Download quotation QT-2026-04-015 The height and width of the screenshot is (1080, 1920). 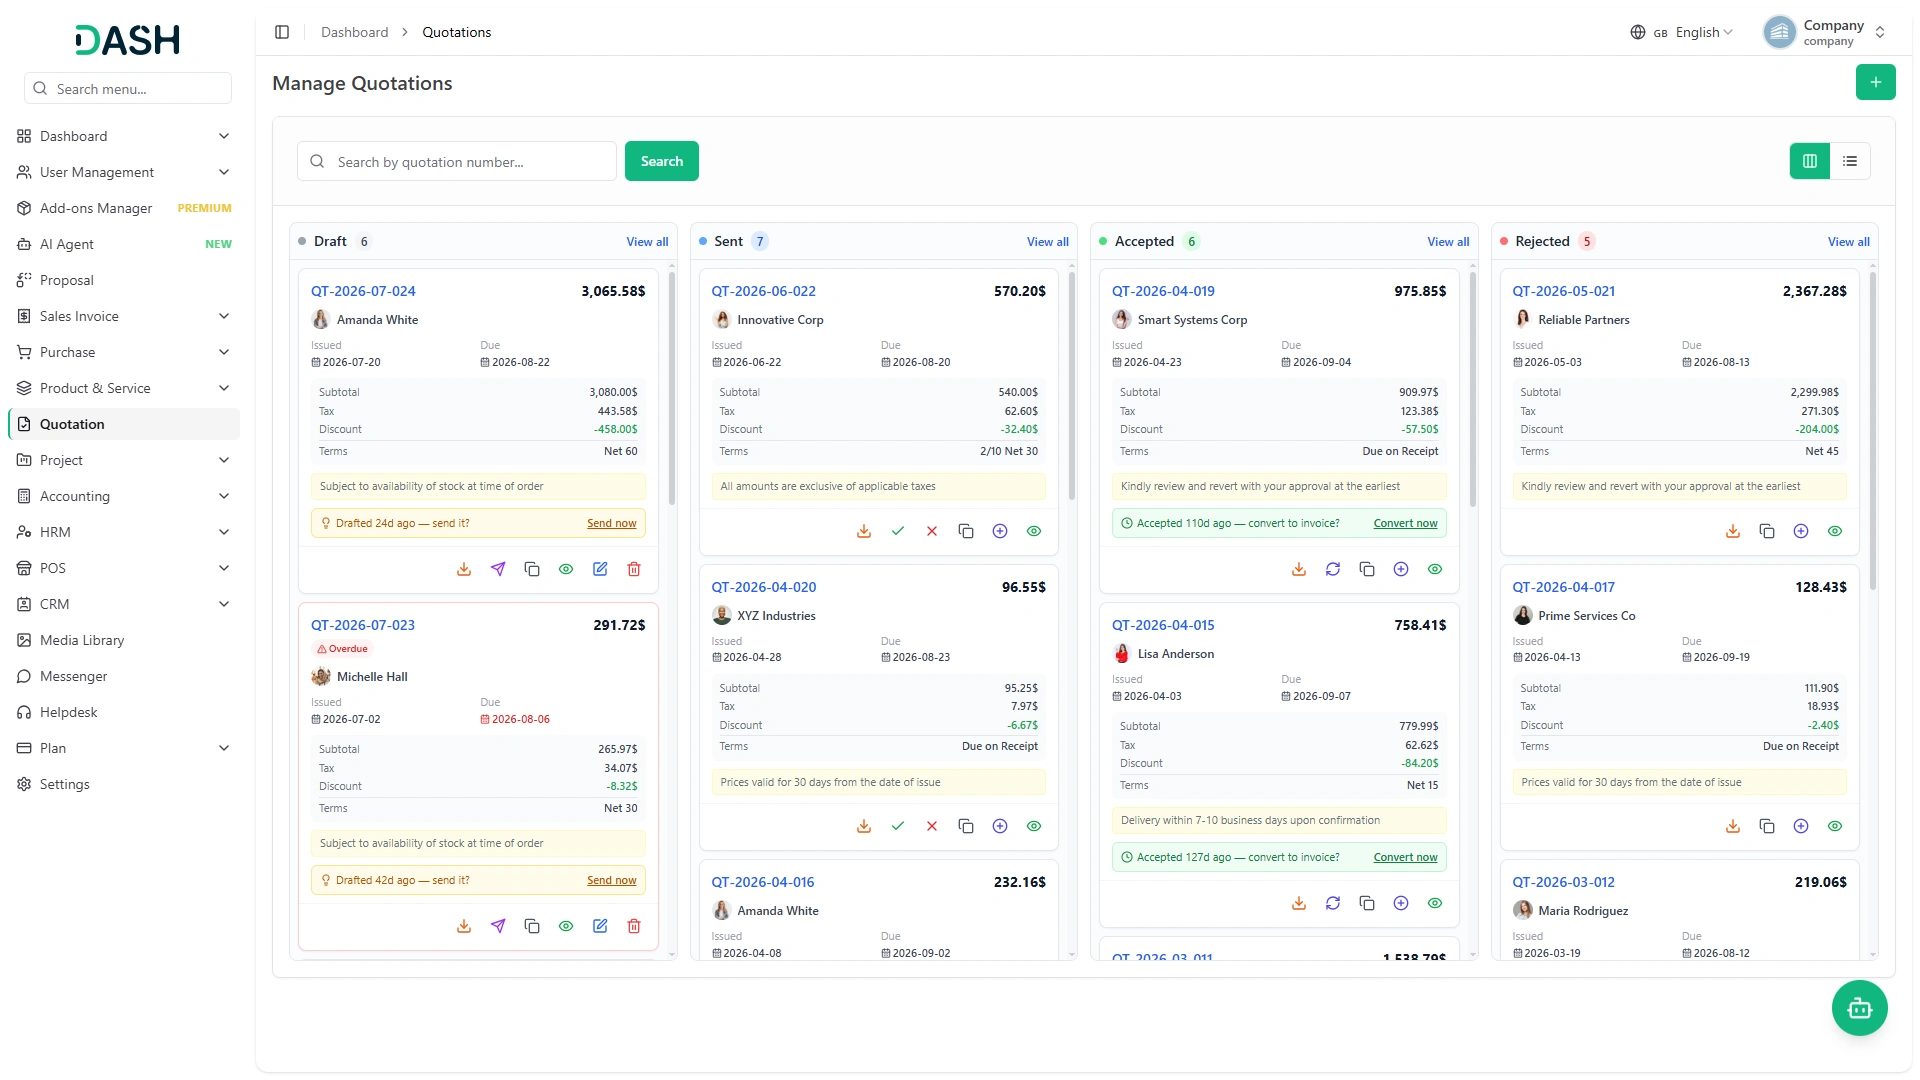coord(1299,903)
